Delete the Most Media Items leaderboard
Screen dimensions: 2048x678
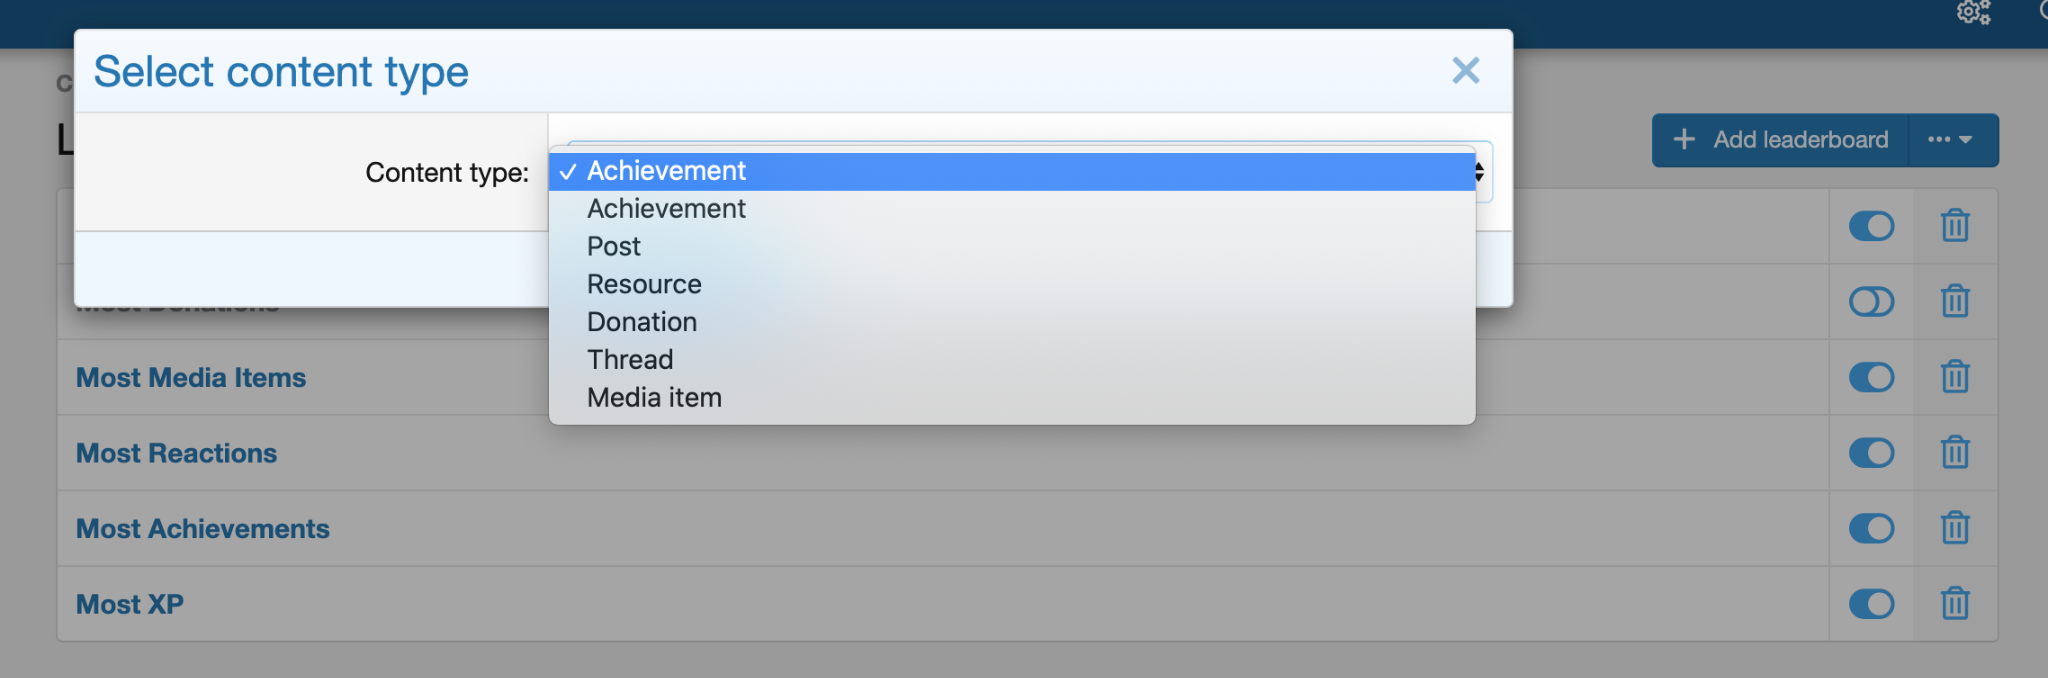pyautogui.click(x=1955, y=377)
